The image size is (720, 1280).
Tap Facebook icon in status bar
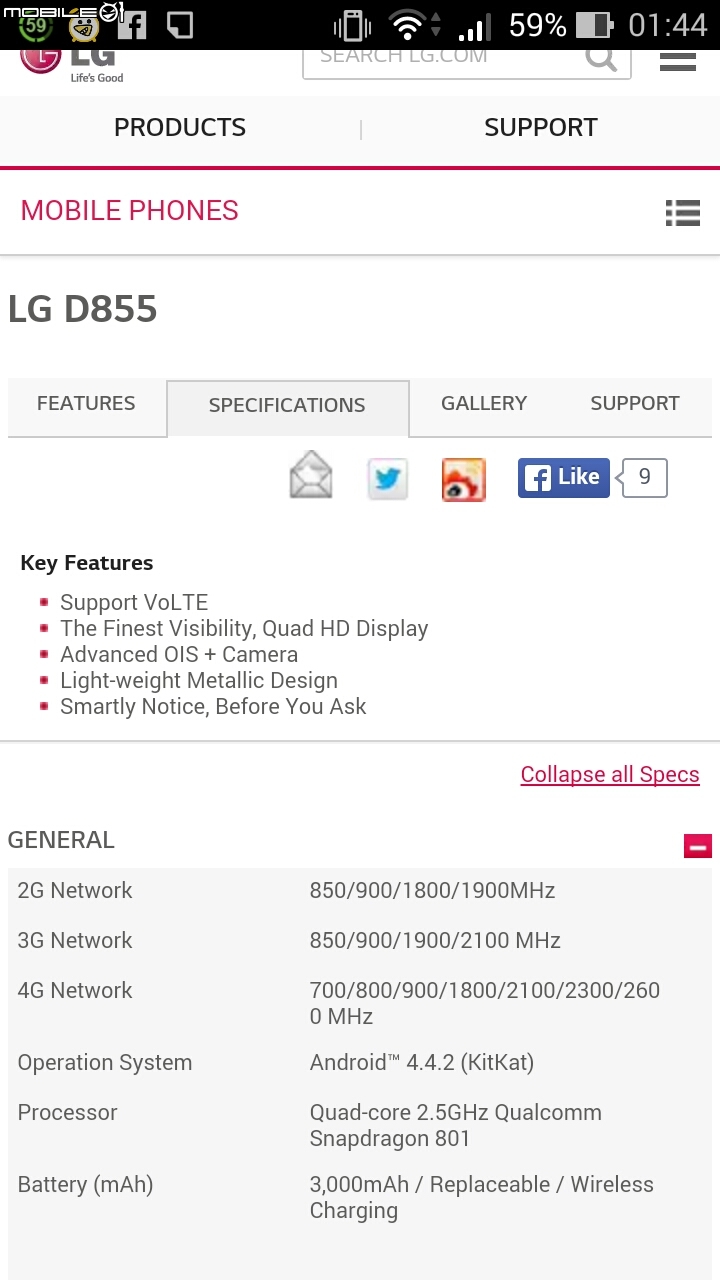tap(131, 24)
